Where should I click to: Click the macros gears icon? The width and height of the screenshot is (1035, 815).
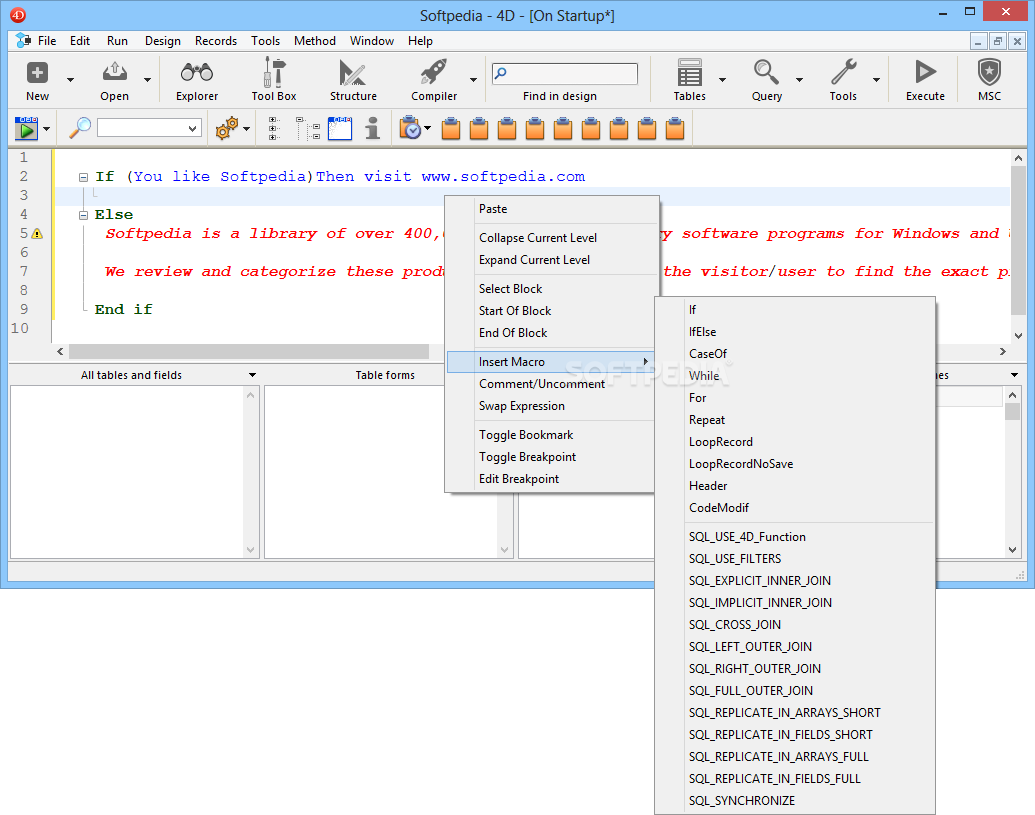coord(226,128)
